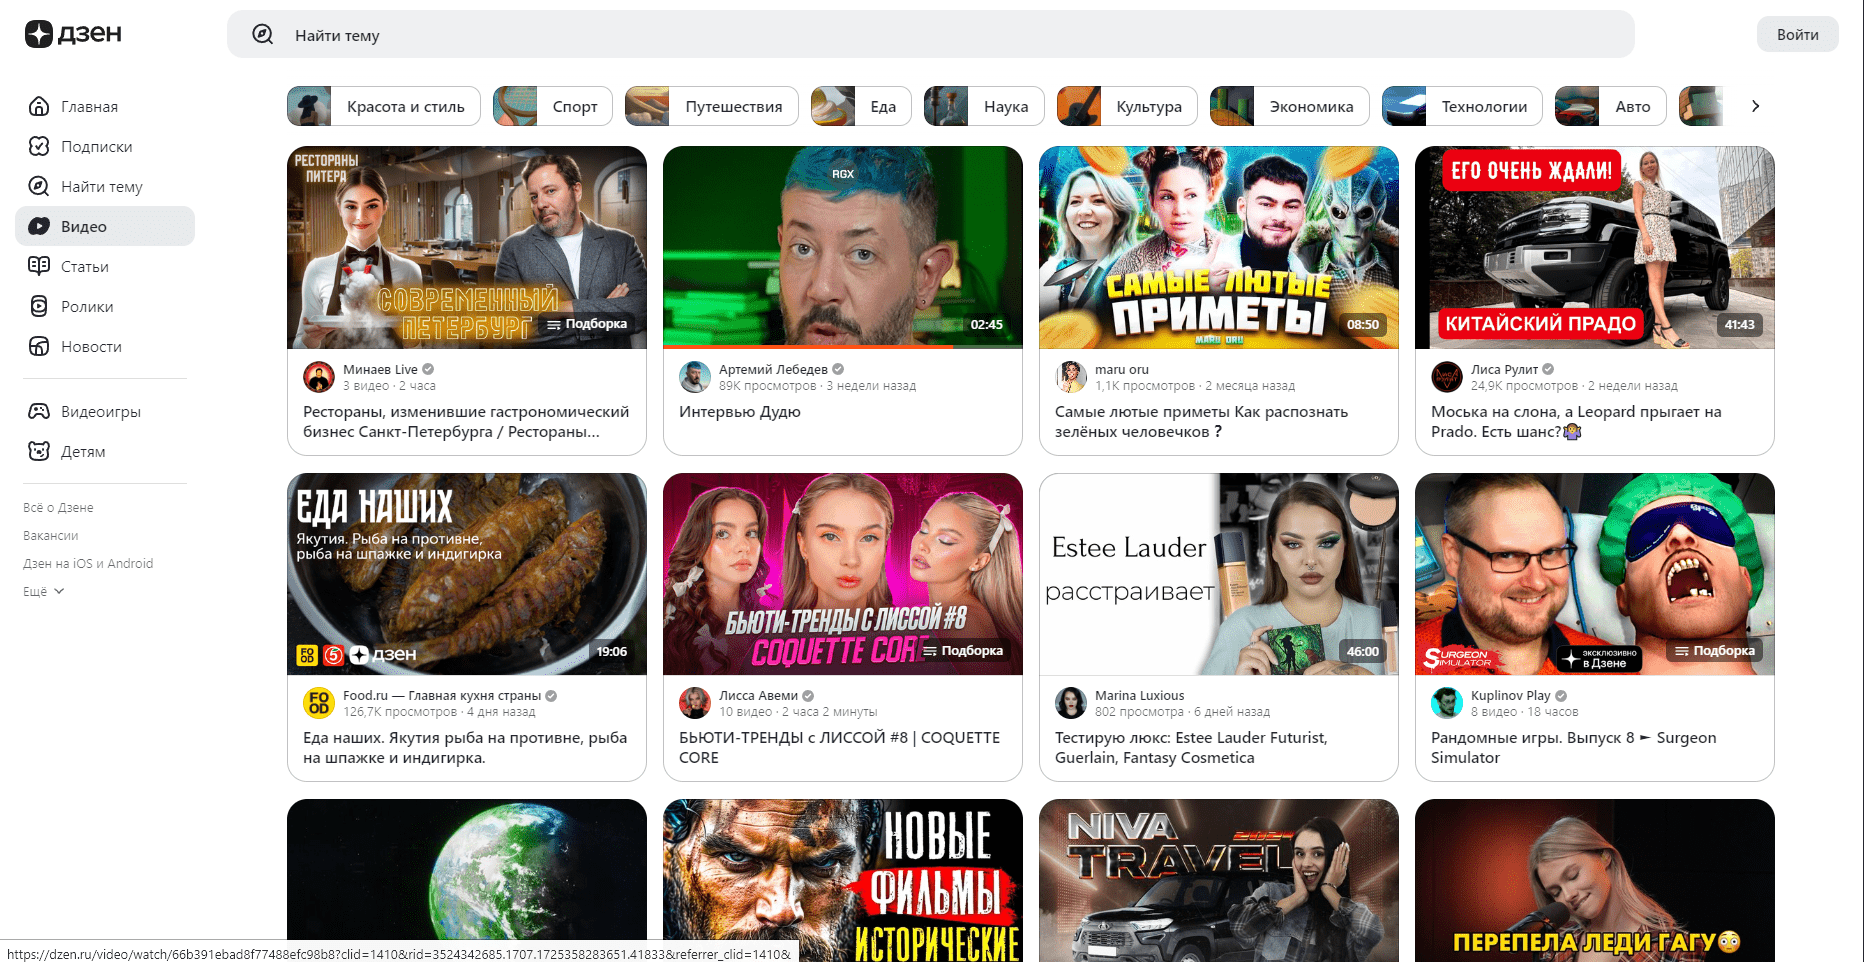Open Новости in the sidebar
Screen dimensions: 1864x962
pyautogui.click(x=90, y=346)
